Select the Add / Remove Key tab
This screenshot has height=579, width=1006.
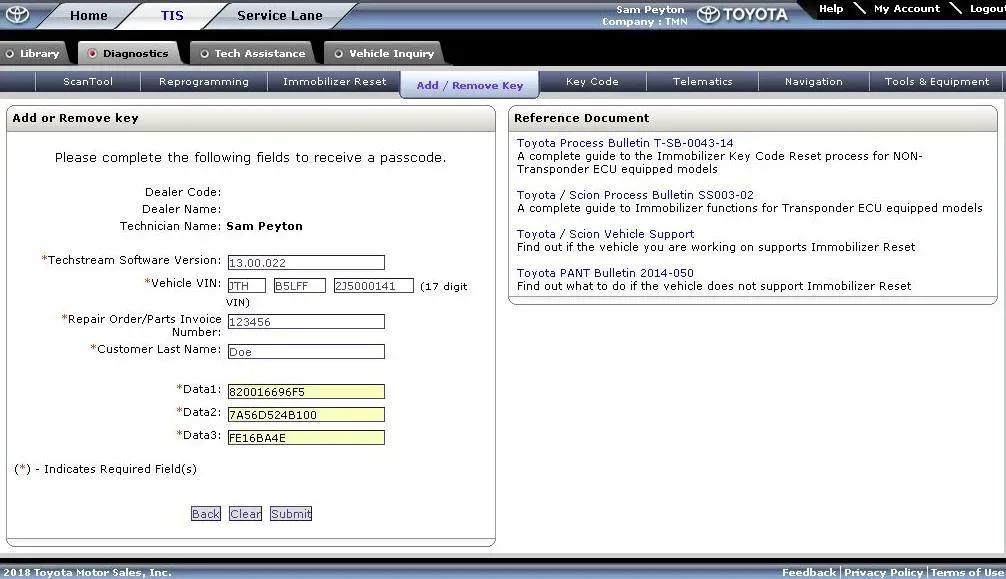[470, 85]
